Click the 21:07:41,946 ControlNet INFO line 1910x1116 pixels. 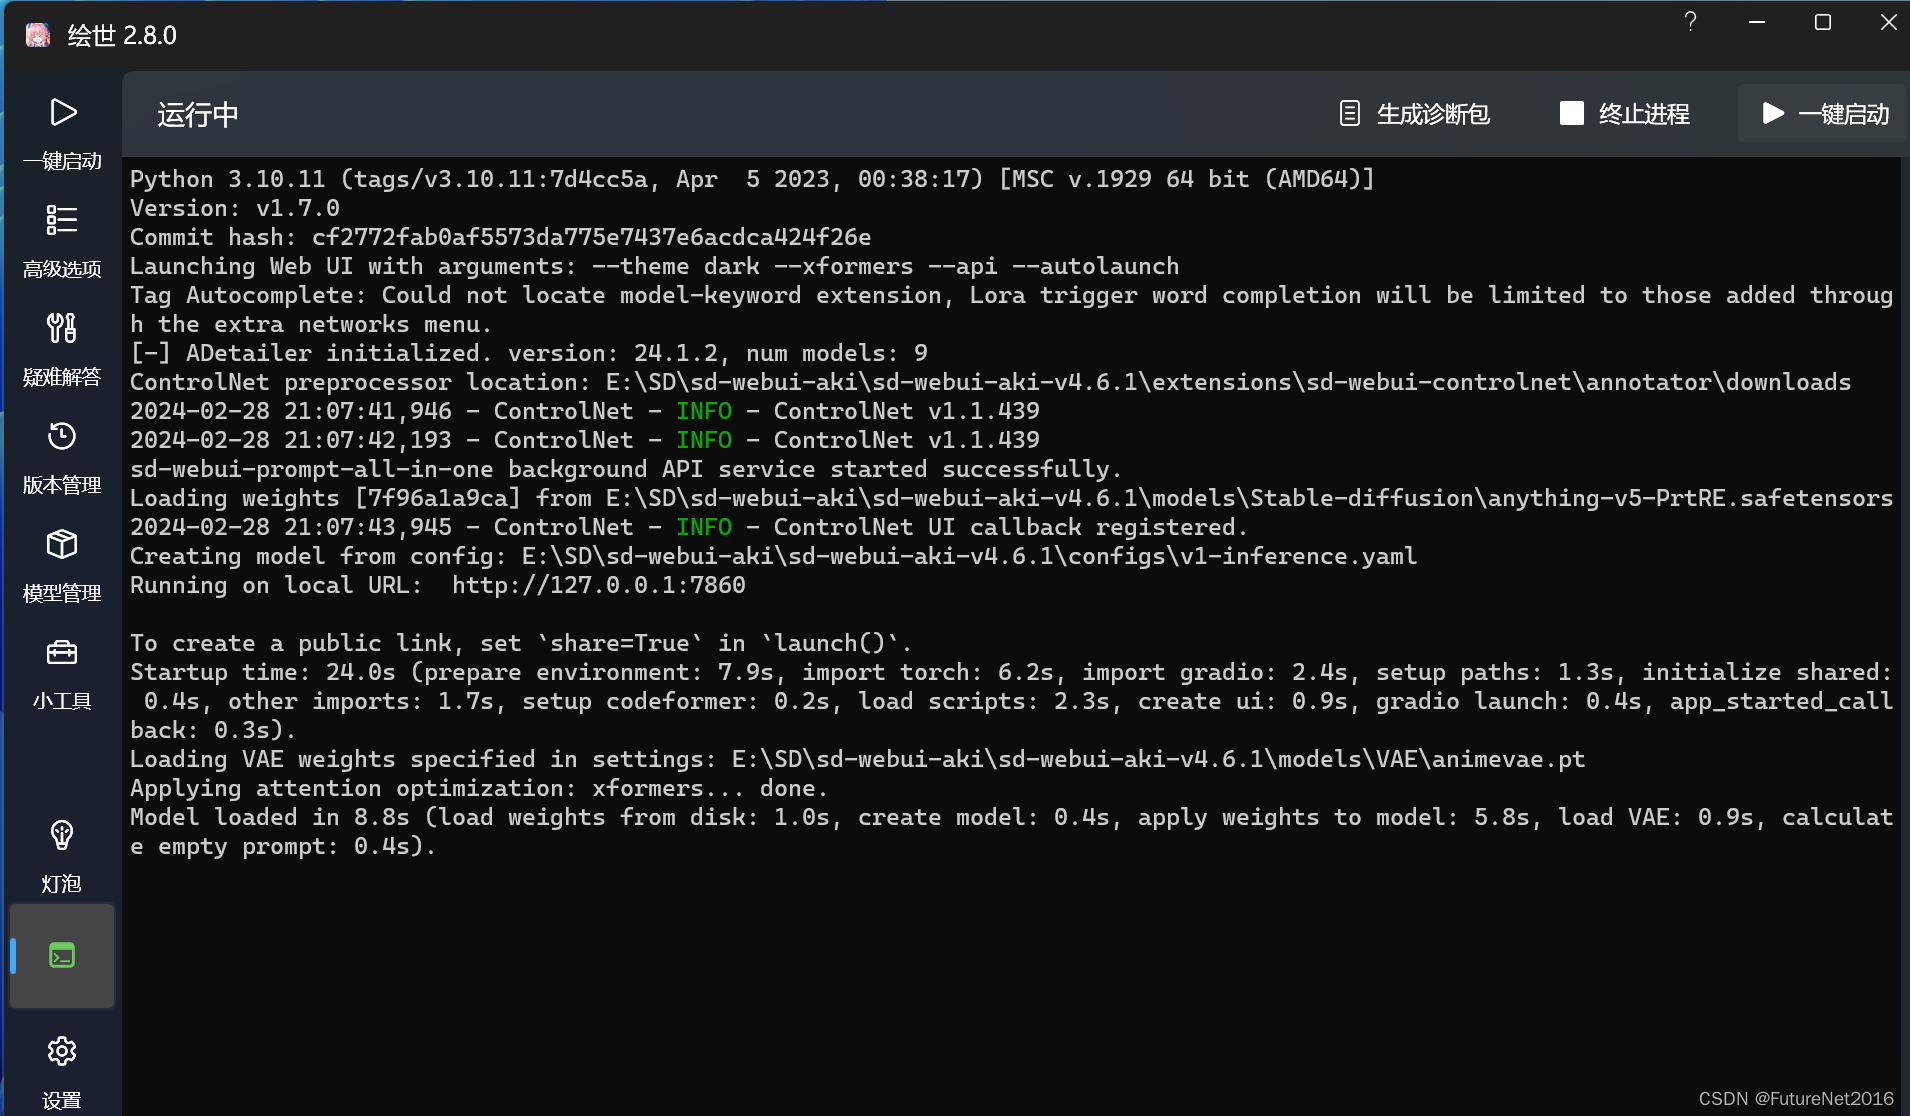click(585, 411)
